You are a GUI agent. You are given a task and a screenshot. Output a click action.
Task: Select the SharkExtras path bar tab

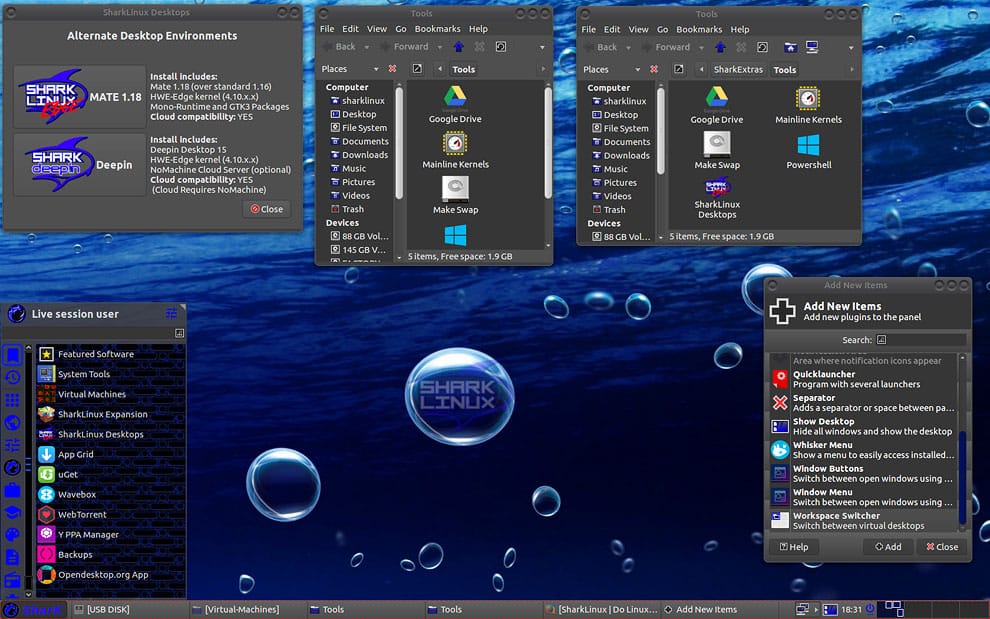click(738, 69)
